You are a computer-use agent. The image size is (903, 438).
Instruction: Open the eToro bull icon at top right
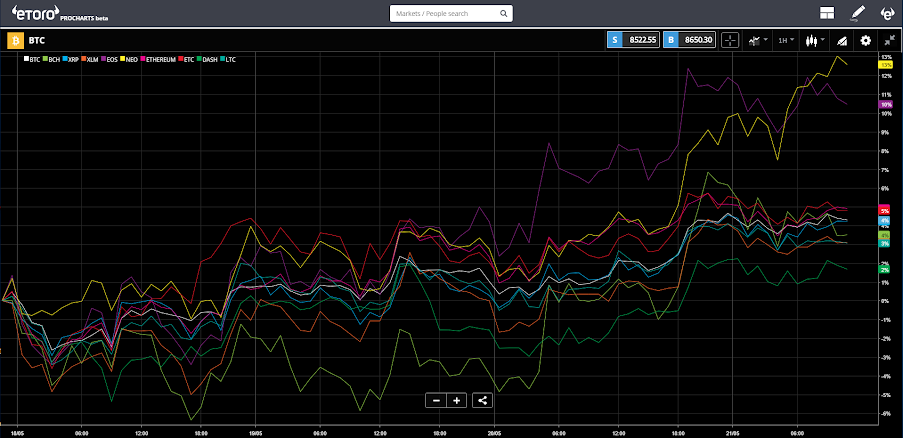pyautogui.click(x=889, y=13)
